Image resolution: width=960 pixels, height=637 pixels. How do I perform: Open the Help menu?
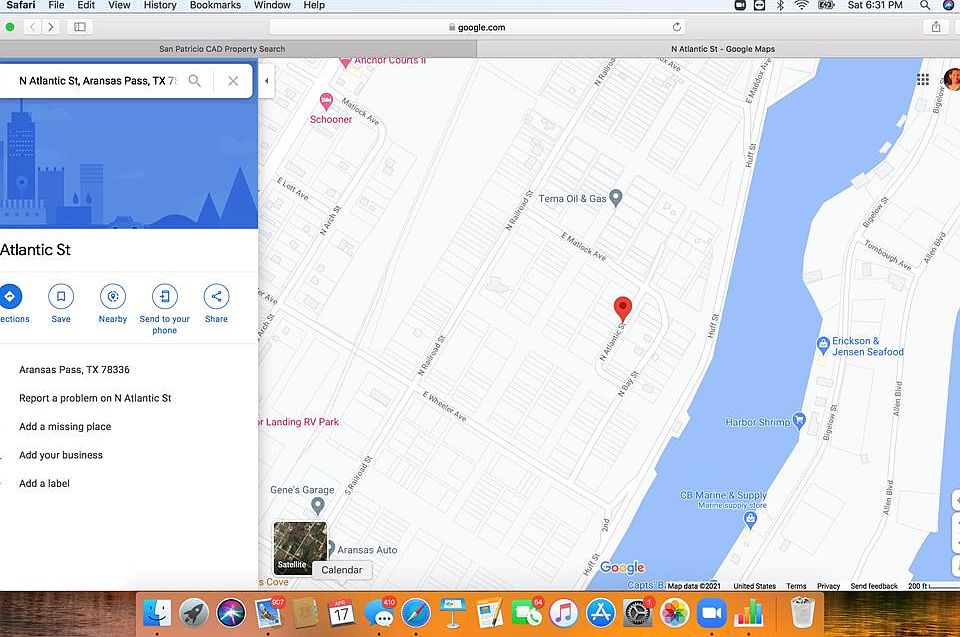(x=314, y=6)
